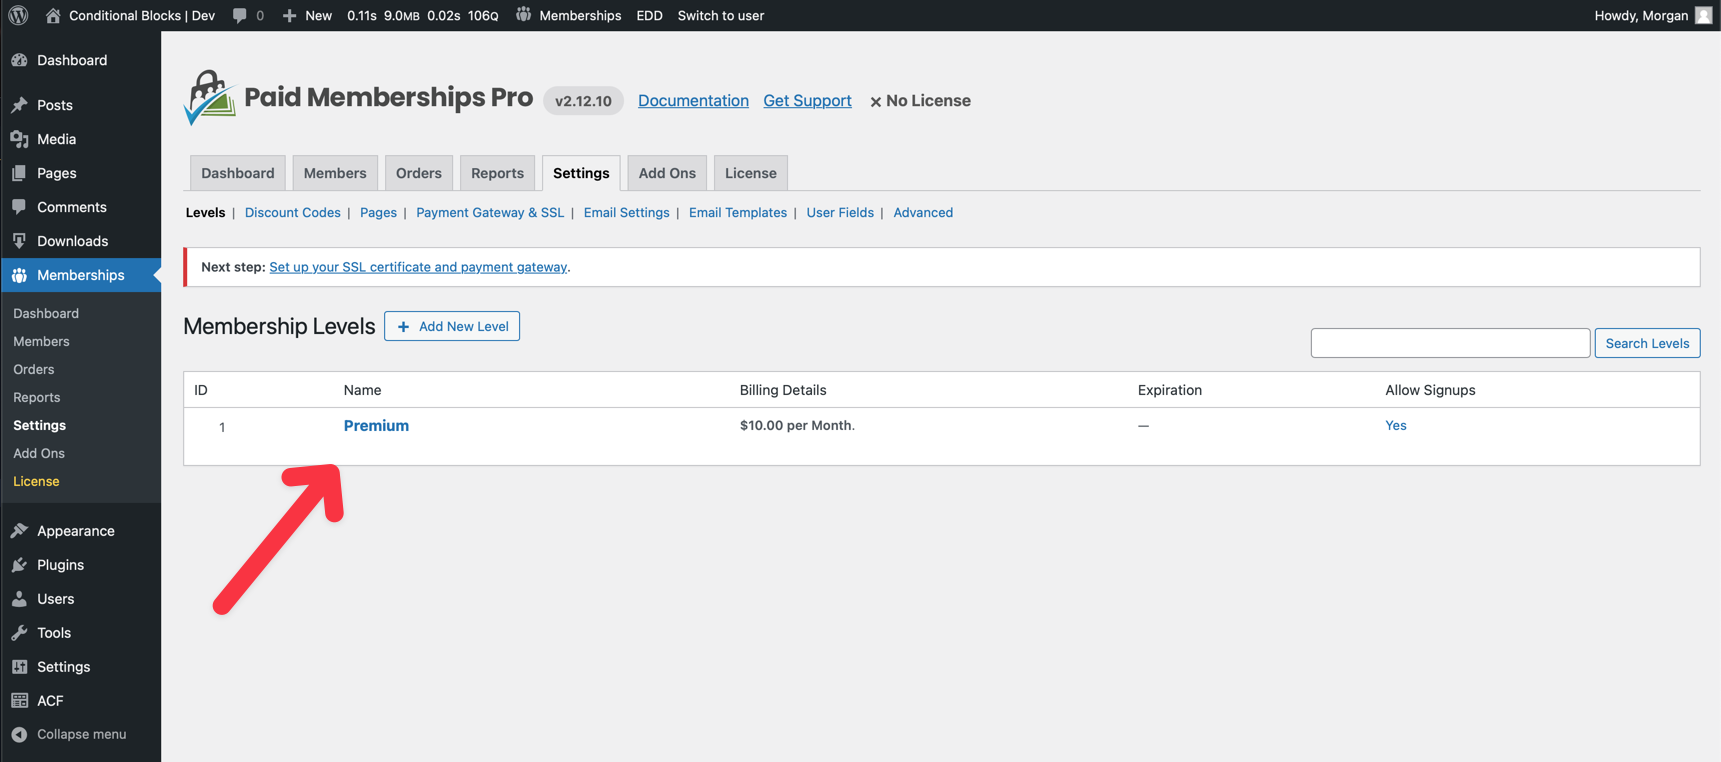Click the Documentation link
1721x762 pixels.
(x=693, y=100)
